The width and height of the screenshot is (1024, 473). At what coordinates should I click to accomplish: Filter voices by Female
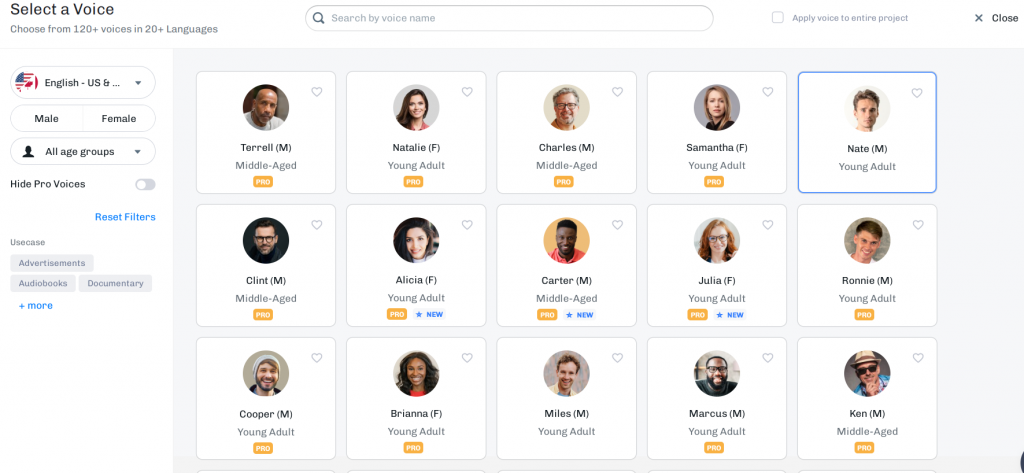(x=119, y=118)
